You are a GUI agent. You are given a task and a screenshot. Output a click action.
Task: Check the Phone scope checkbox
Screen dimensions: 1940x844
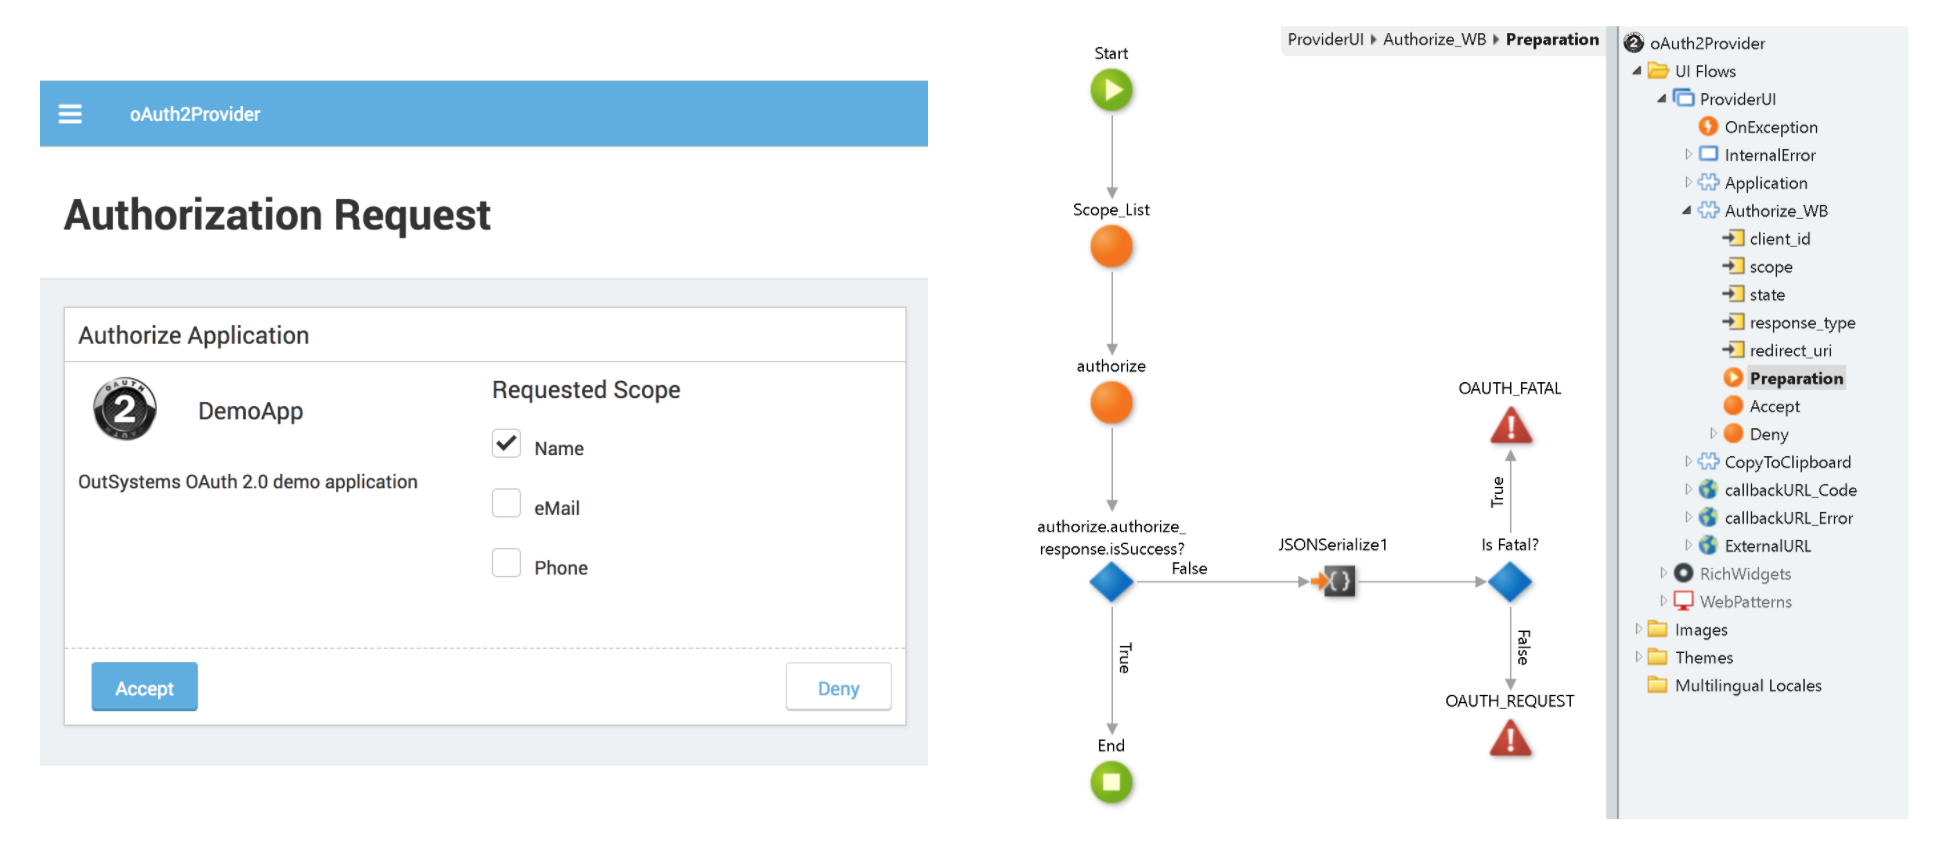coord(507,562)
